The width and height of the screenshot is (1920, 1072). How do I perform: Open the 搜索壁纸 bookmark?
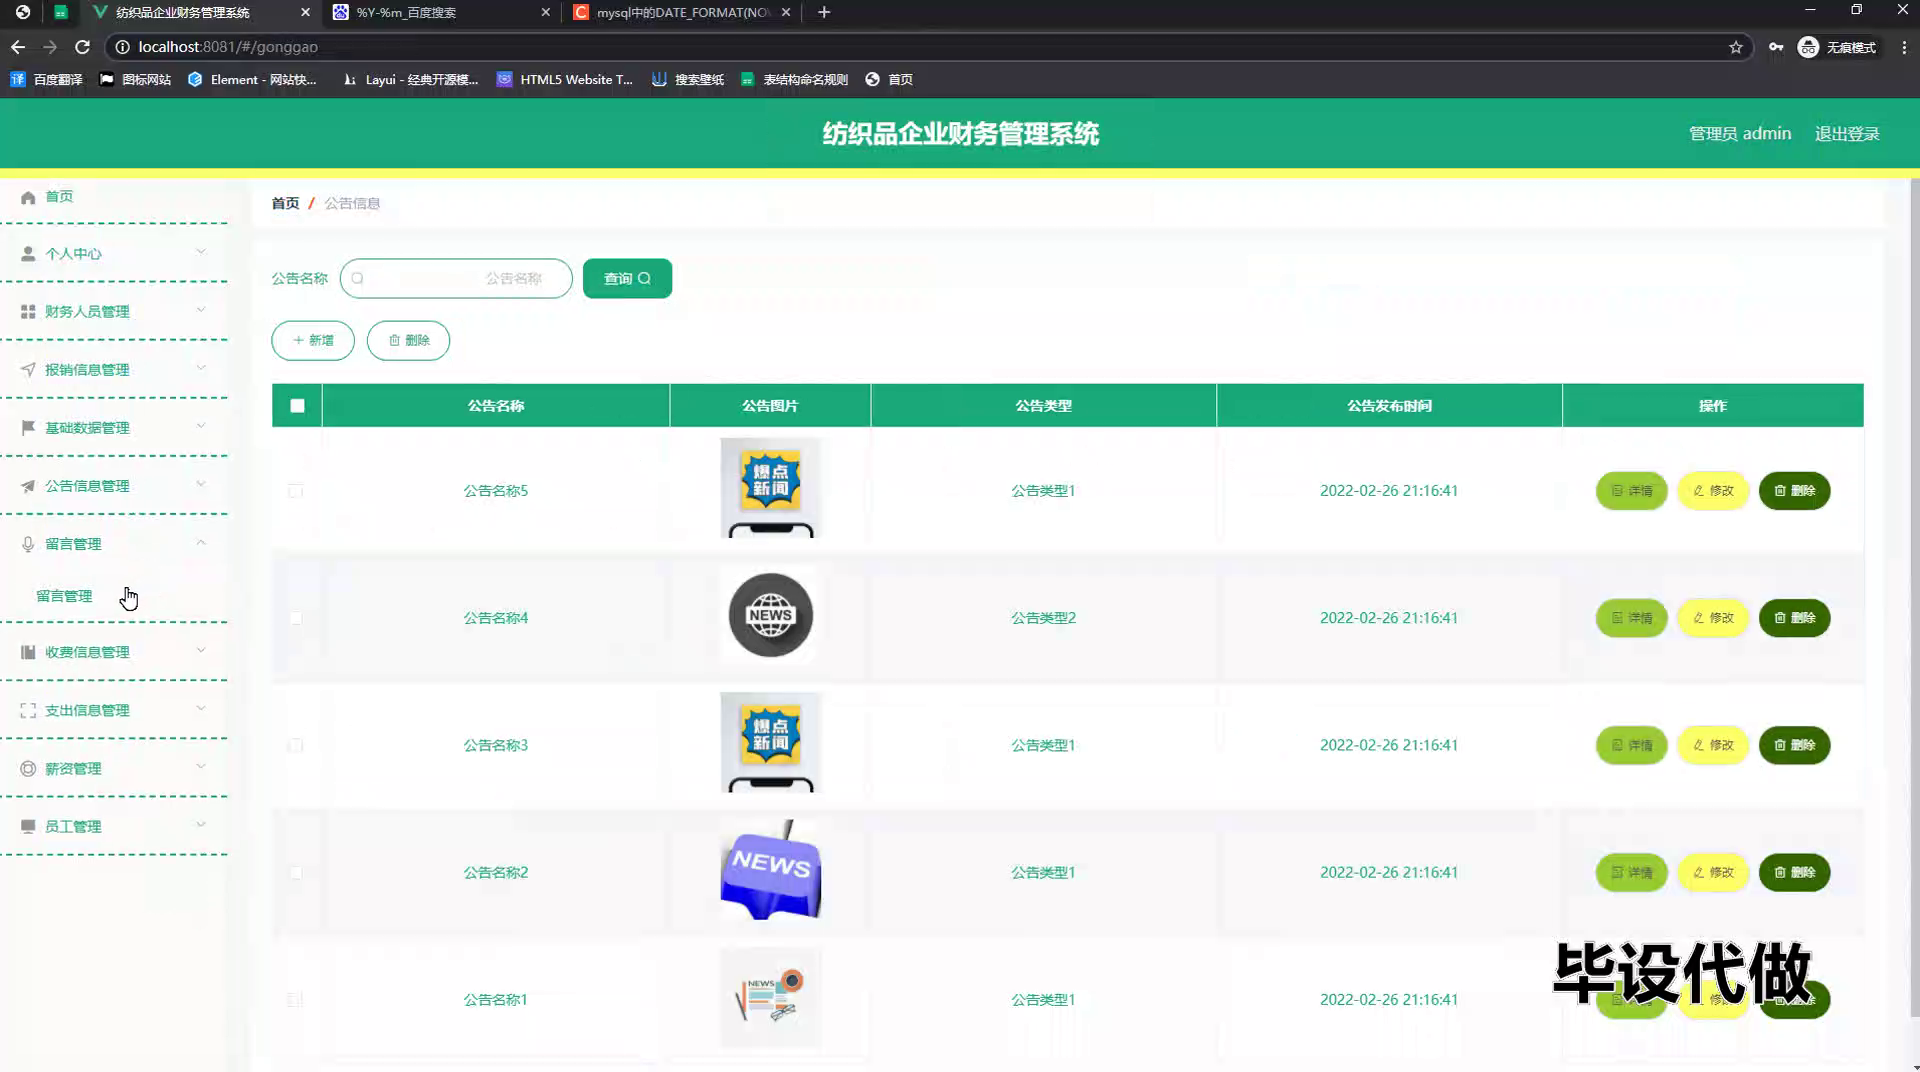click(688, 79)
